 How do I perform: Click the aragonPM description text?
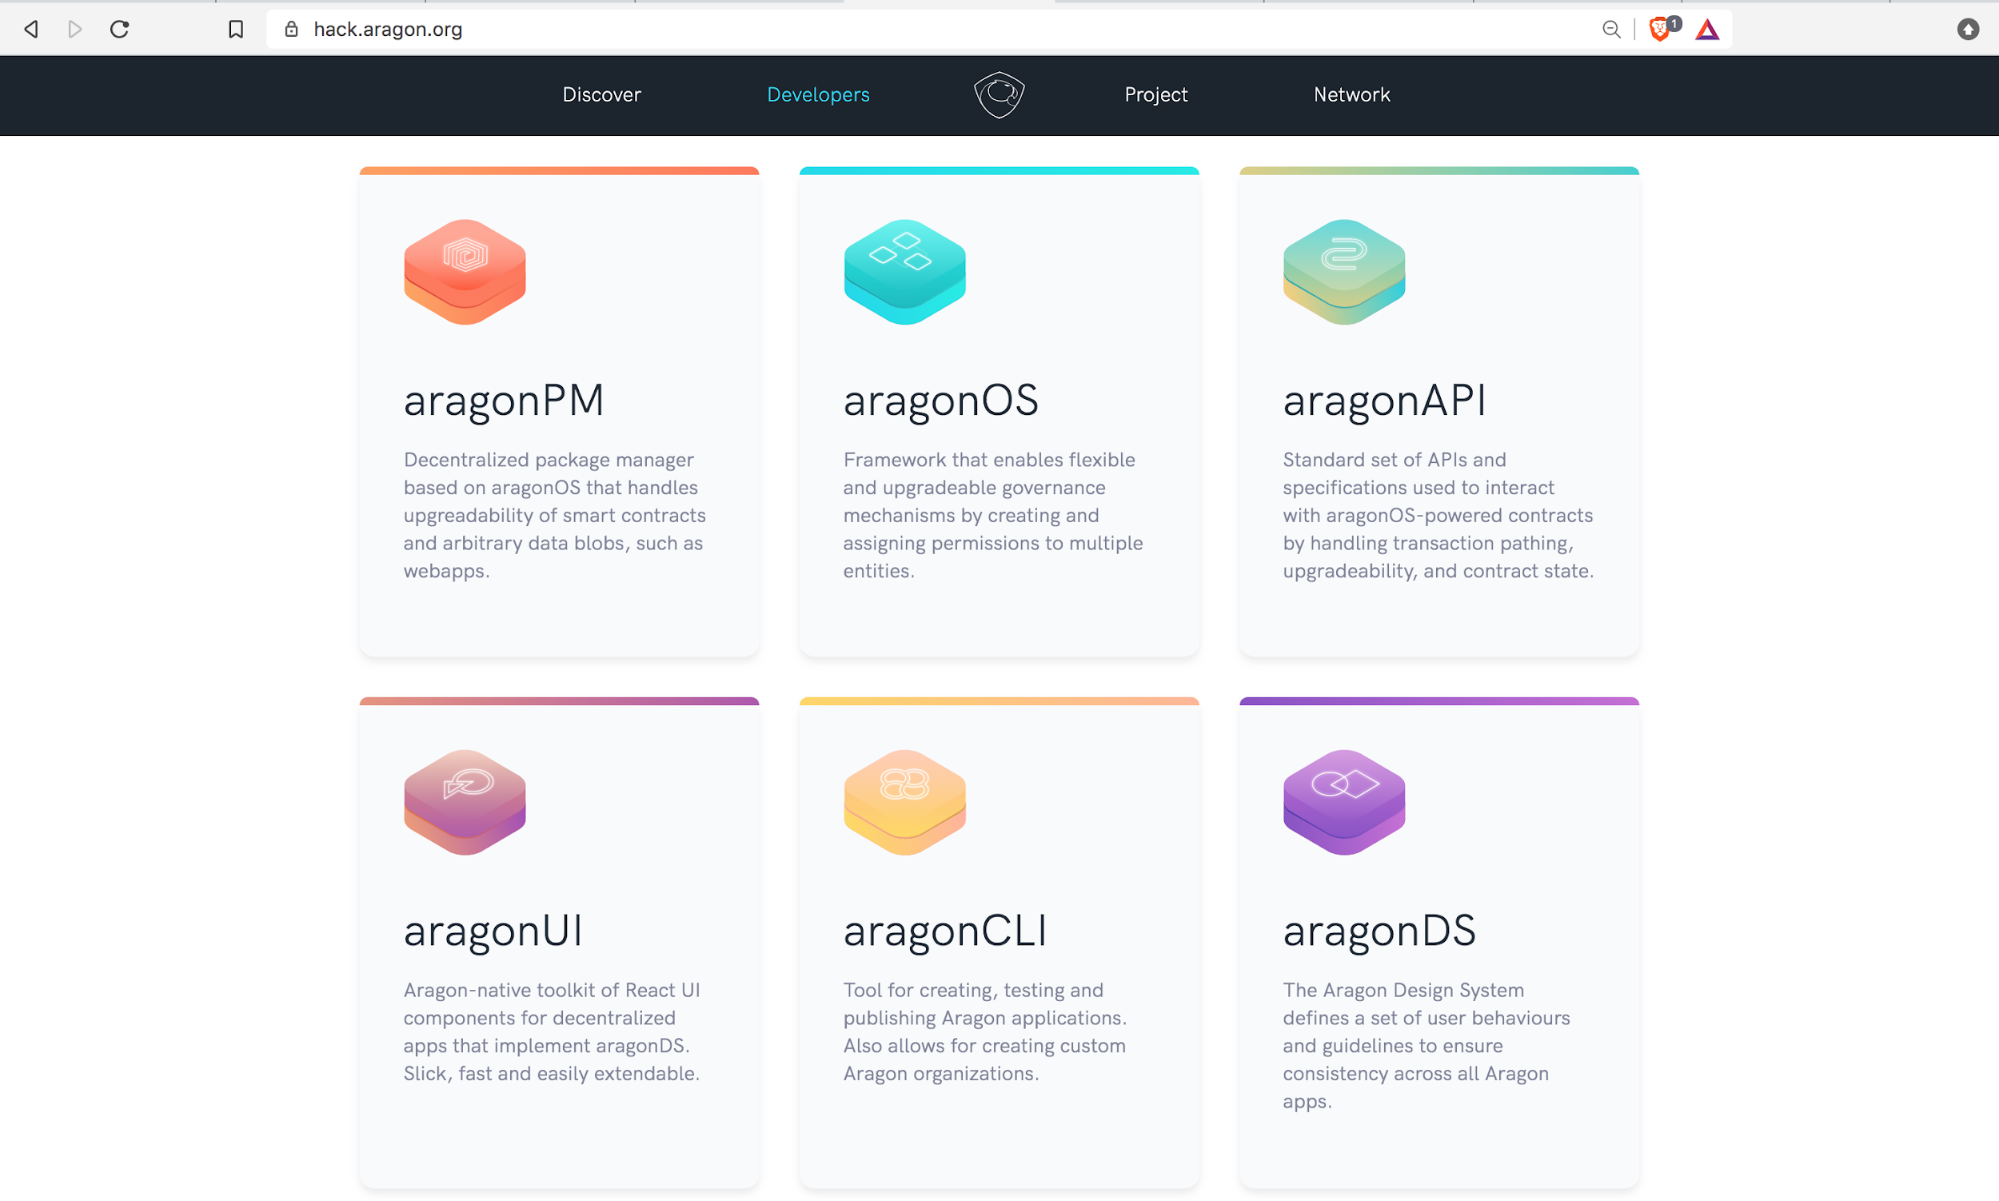pos(555,515)
